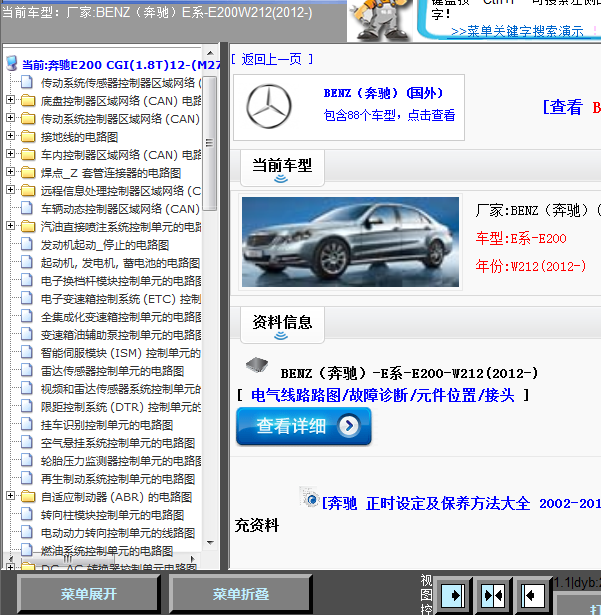Expand 车内控制器区域网络 (CAN) node

(x=11, y=154)
